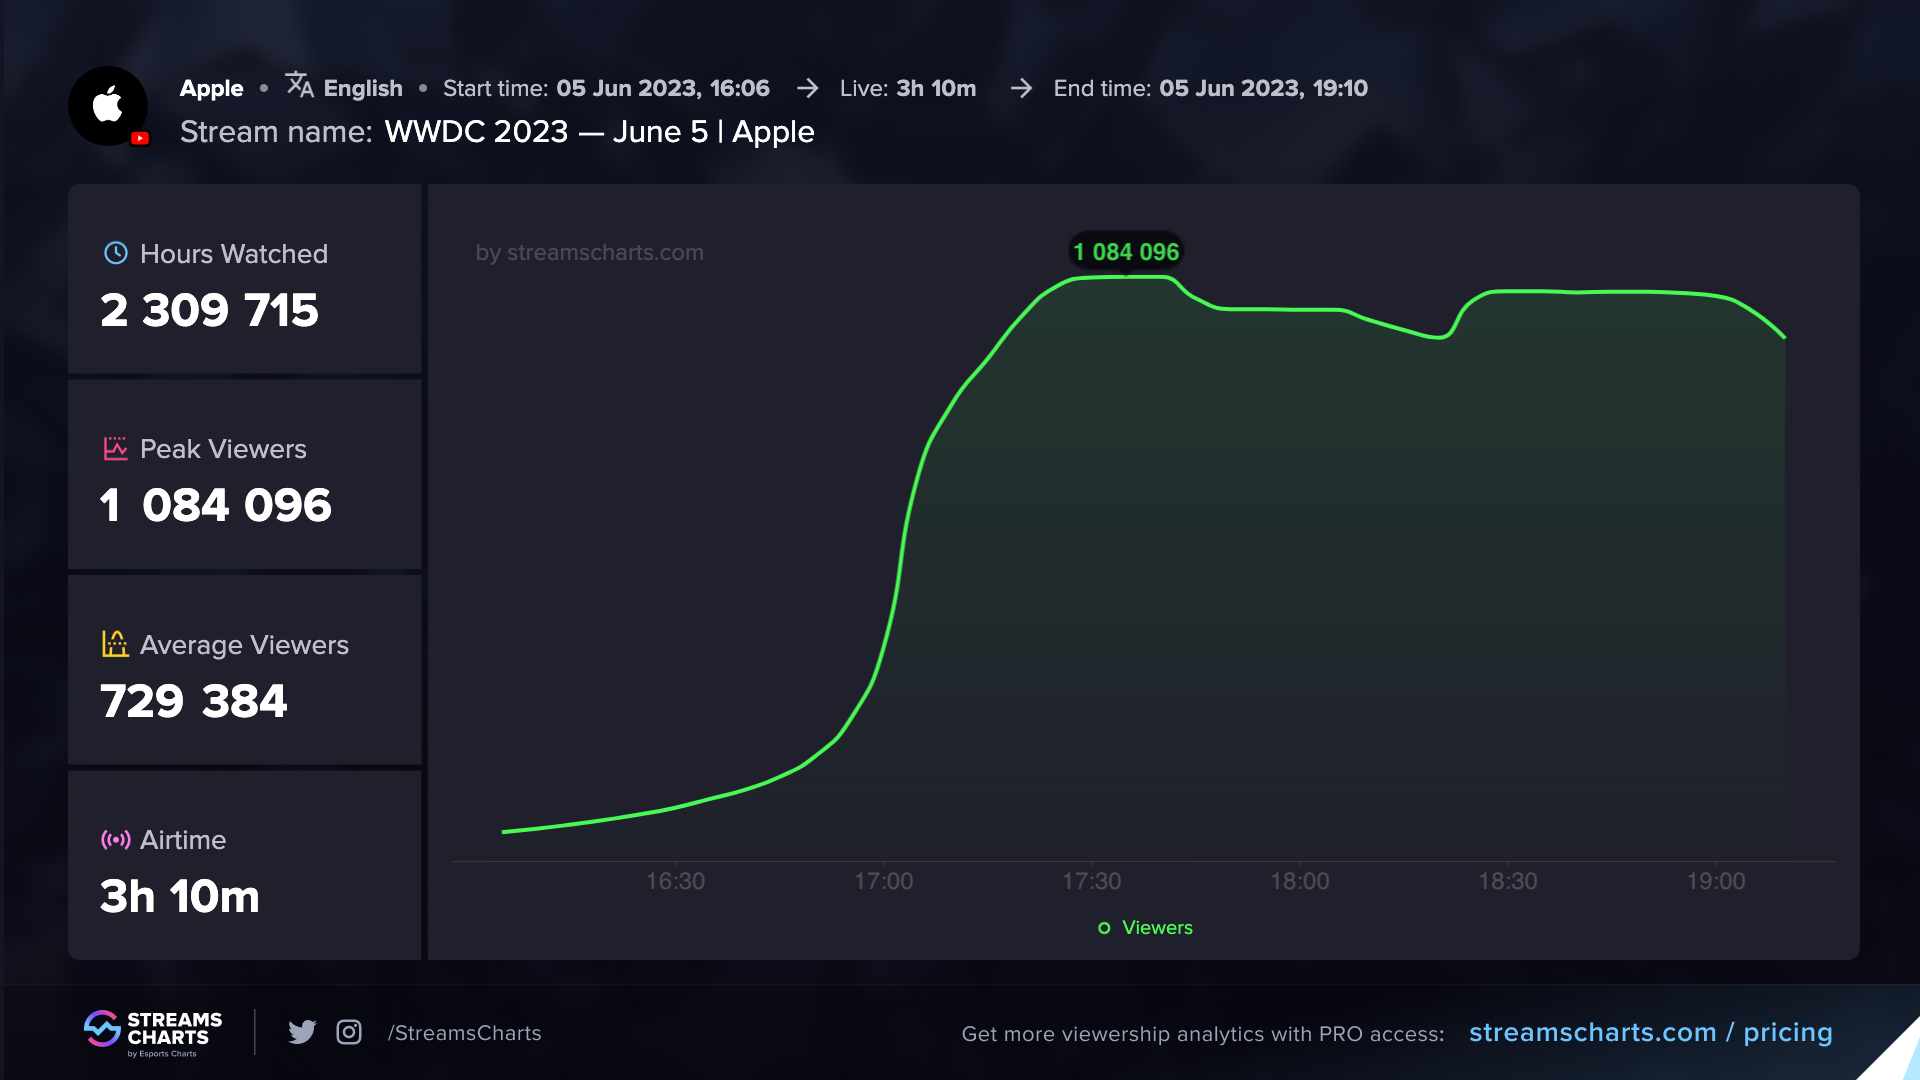Open the streamscharts.com pricing link
The width and height of the screenshot is (1920, 1080).
(1652, 1032)
